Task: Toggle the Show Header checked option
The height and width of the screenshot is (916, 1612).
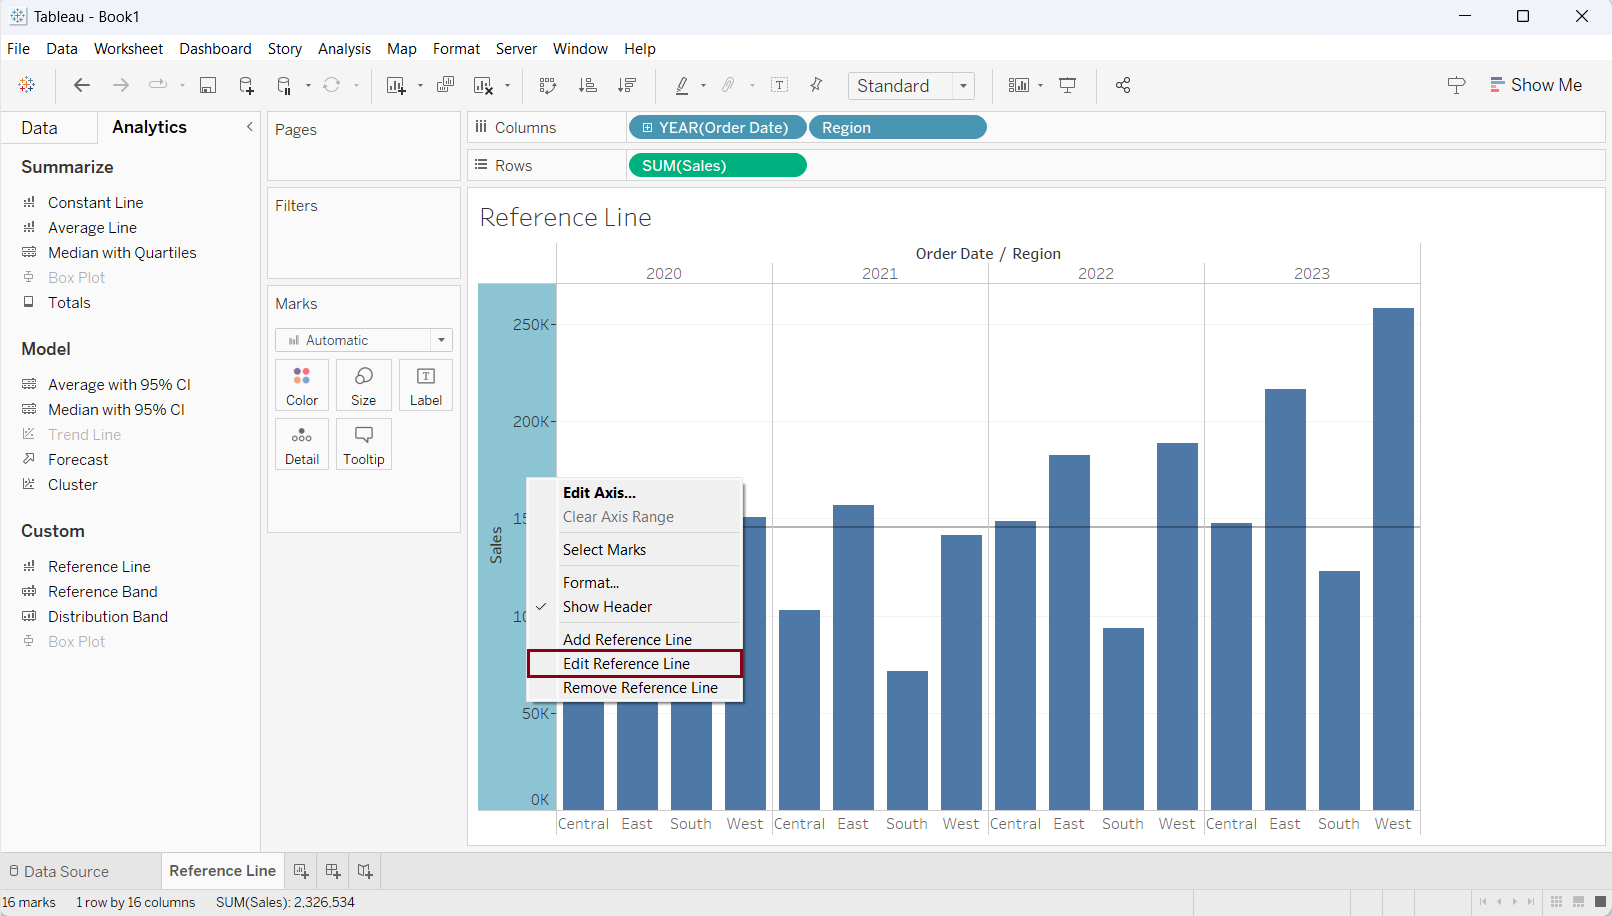Action: click(x=607, y=607)
